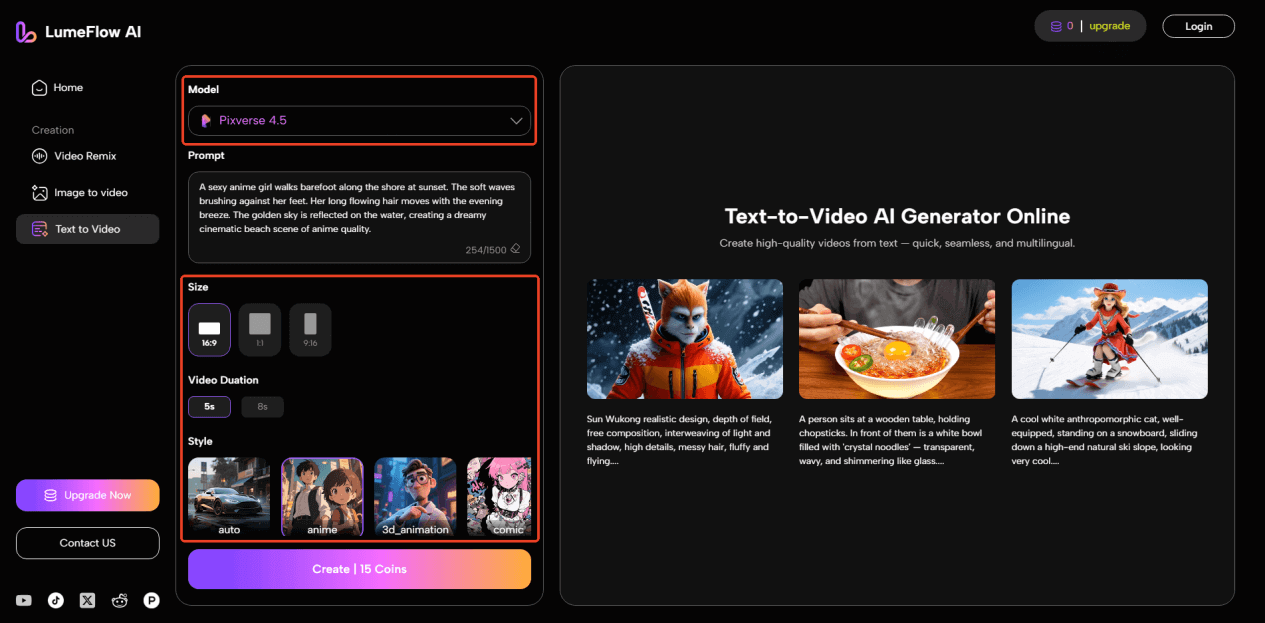The width and height of the screenshot is (1265, 623).
Task: Open the Video Remix waveform icon
Action: pos(39,156)
